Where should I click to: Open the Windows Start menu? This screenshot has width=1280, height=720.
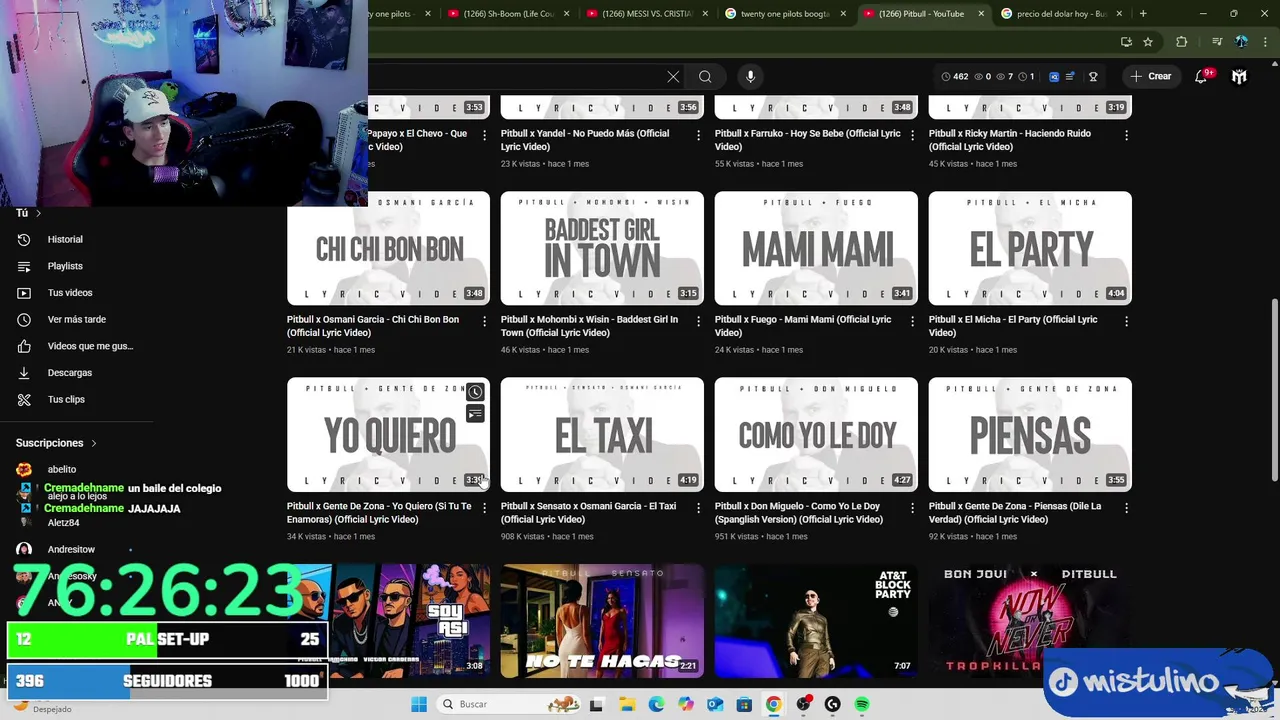click(419, 704)
